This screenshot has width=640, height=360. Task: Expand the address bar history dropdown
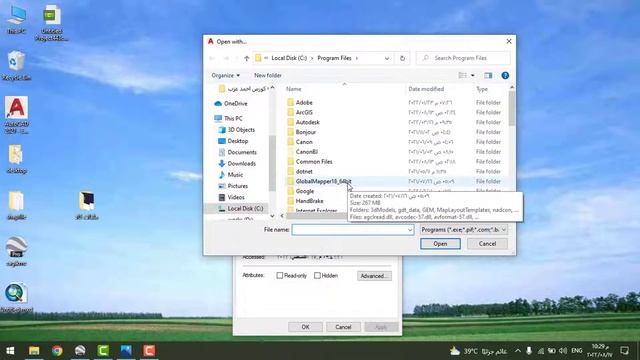[387, 58]
